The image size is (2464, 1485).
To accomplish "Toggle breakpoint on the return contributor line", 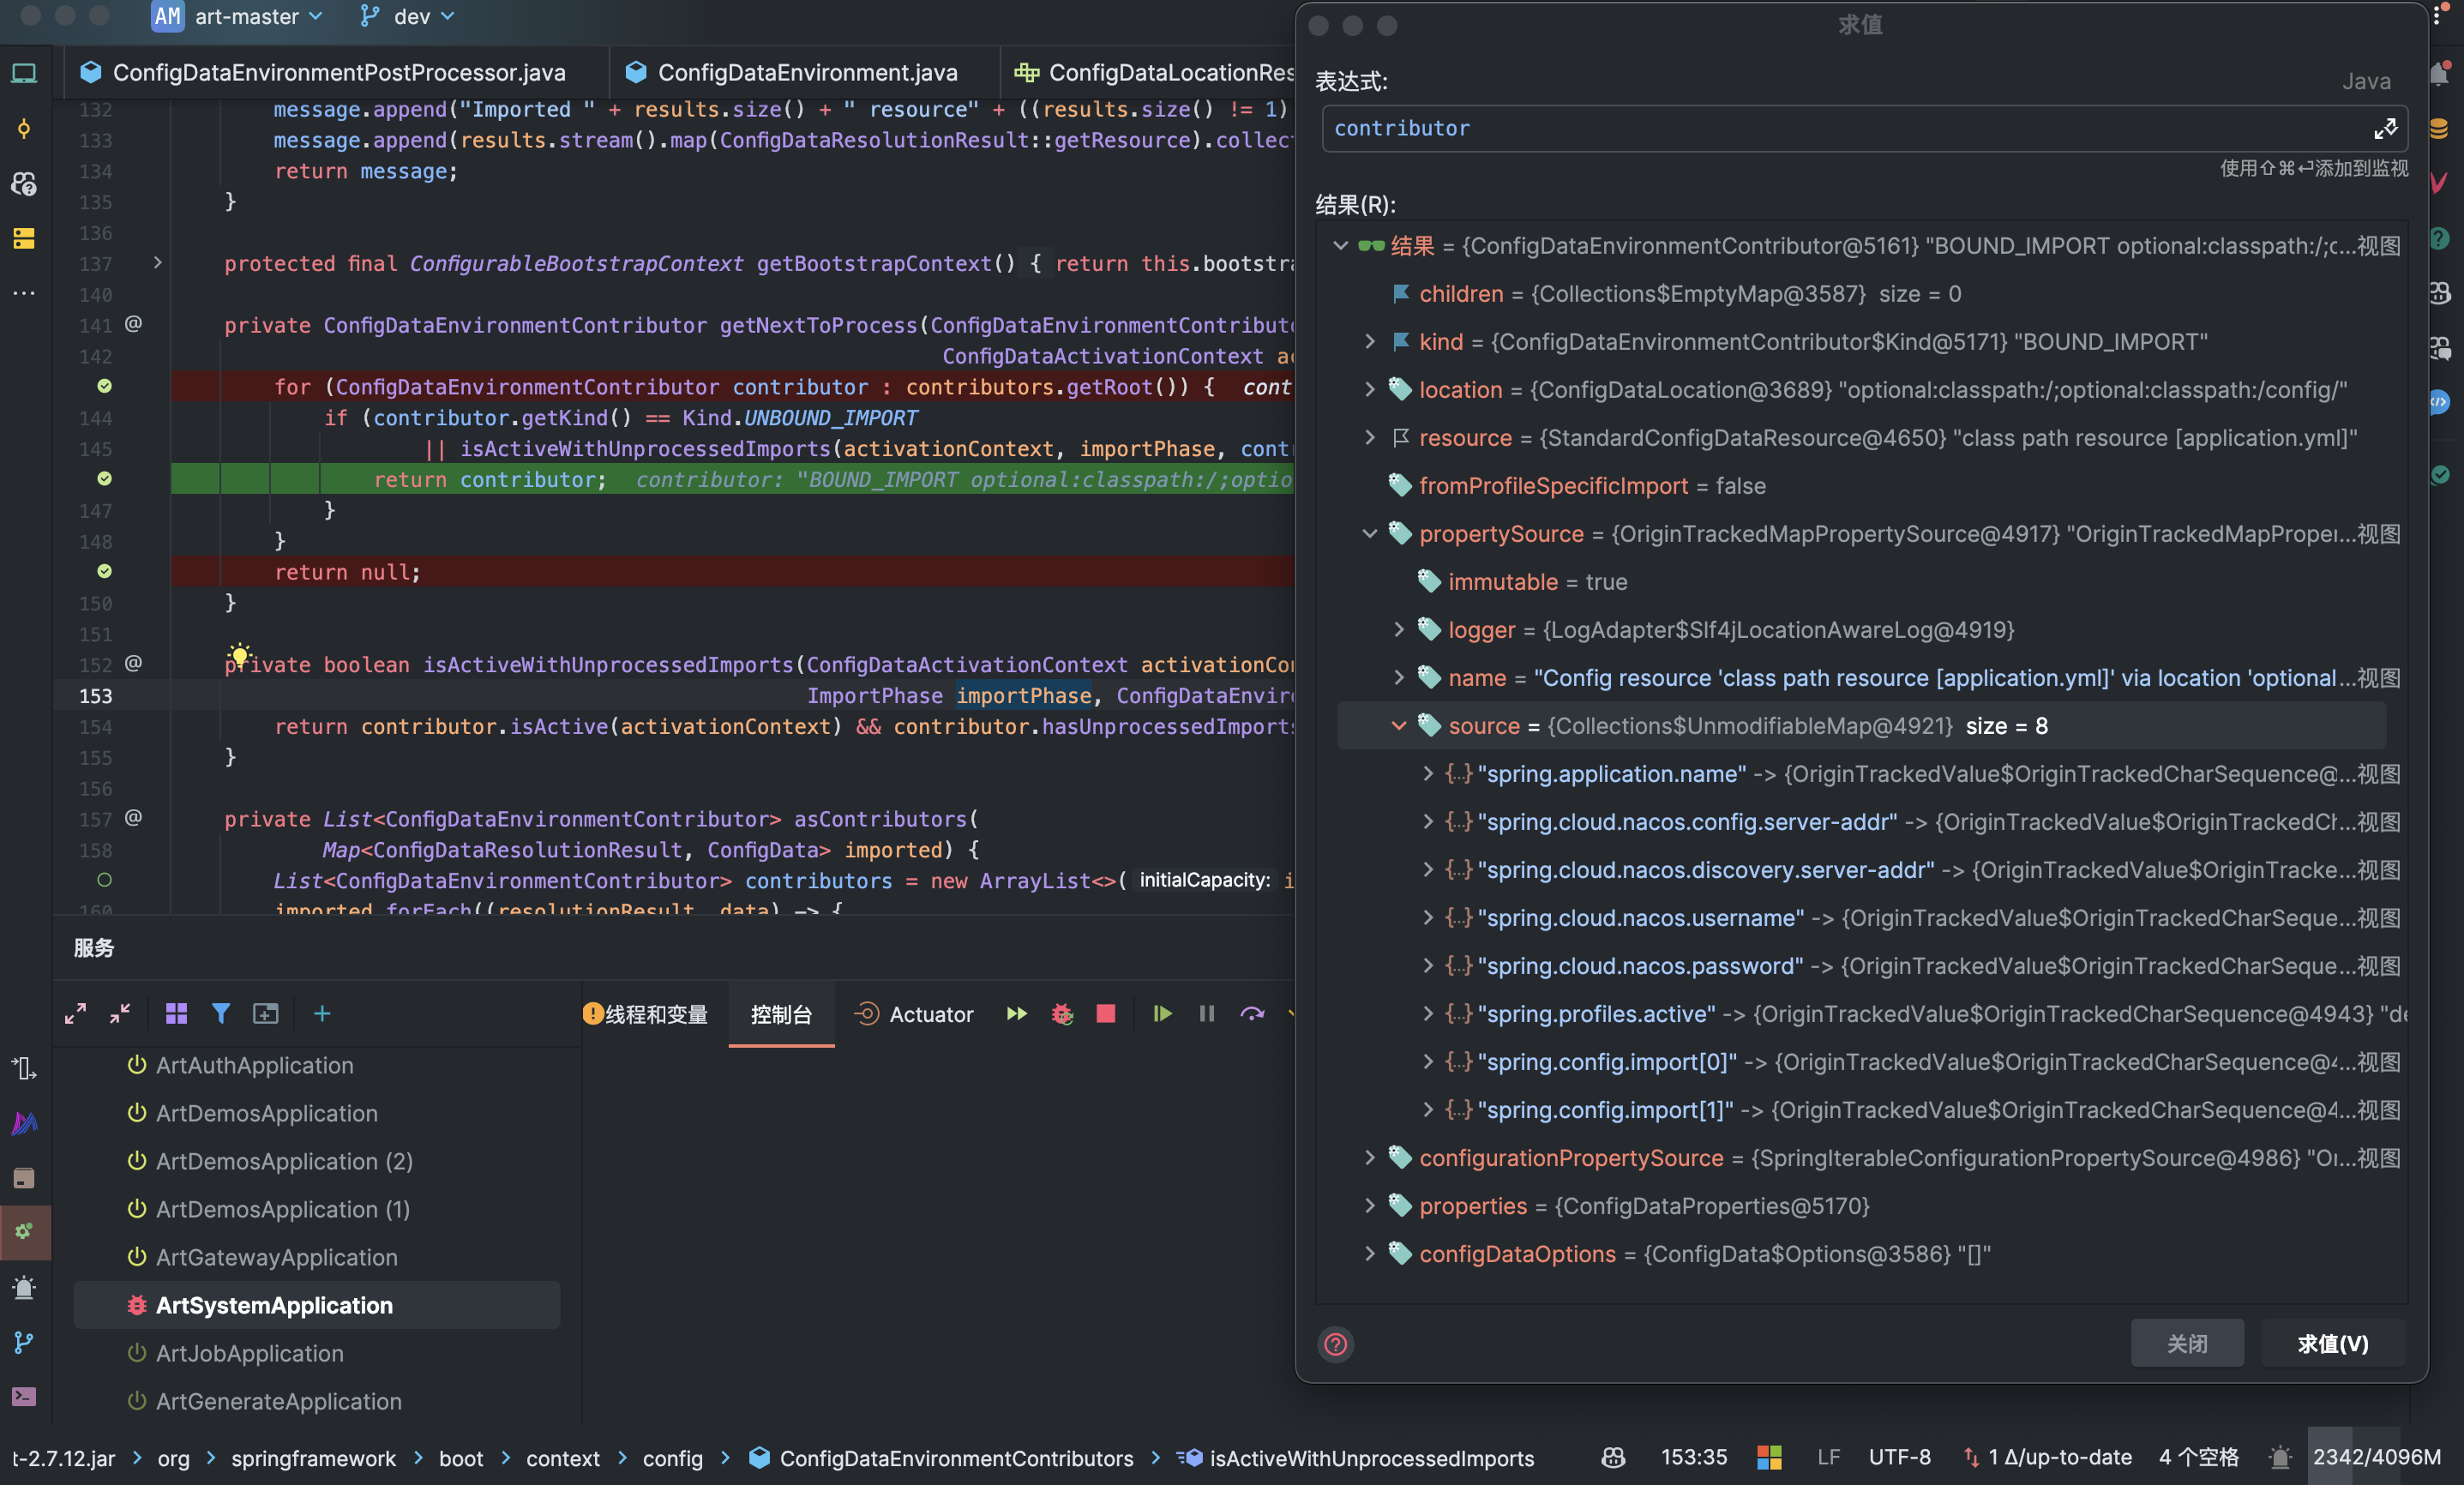I will click(x=104, y=479).
